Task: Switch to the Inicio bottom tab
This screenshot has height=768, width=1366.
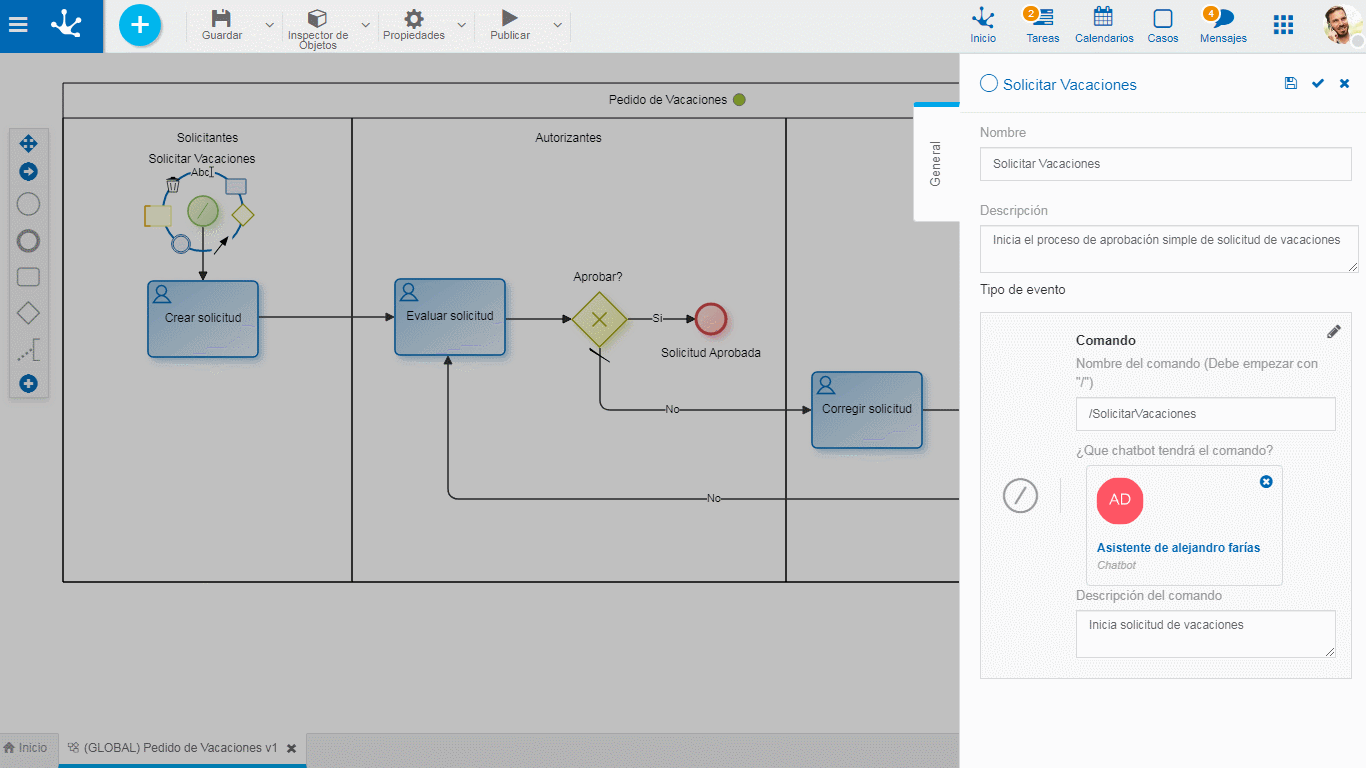Action: click(26, 748)
